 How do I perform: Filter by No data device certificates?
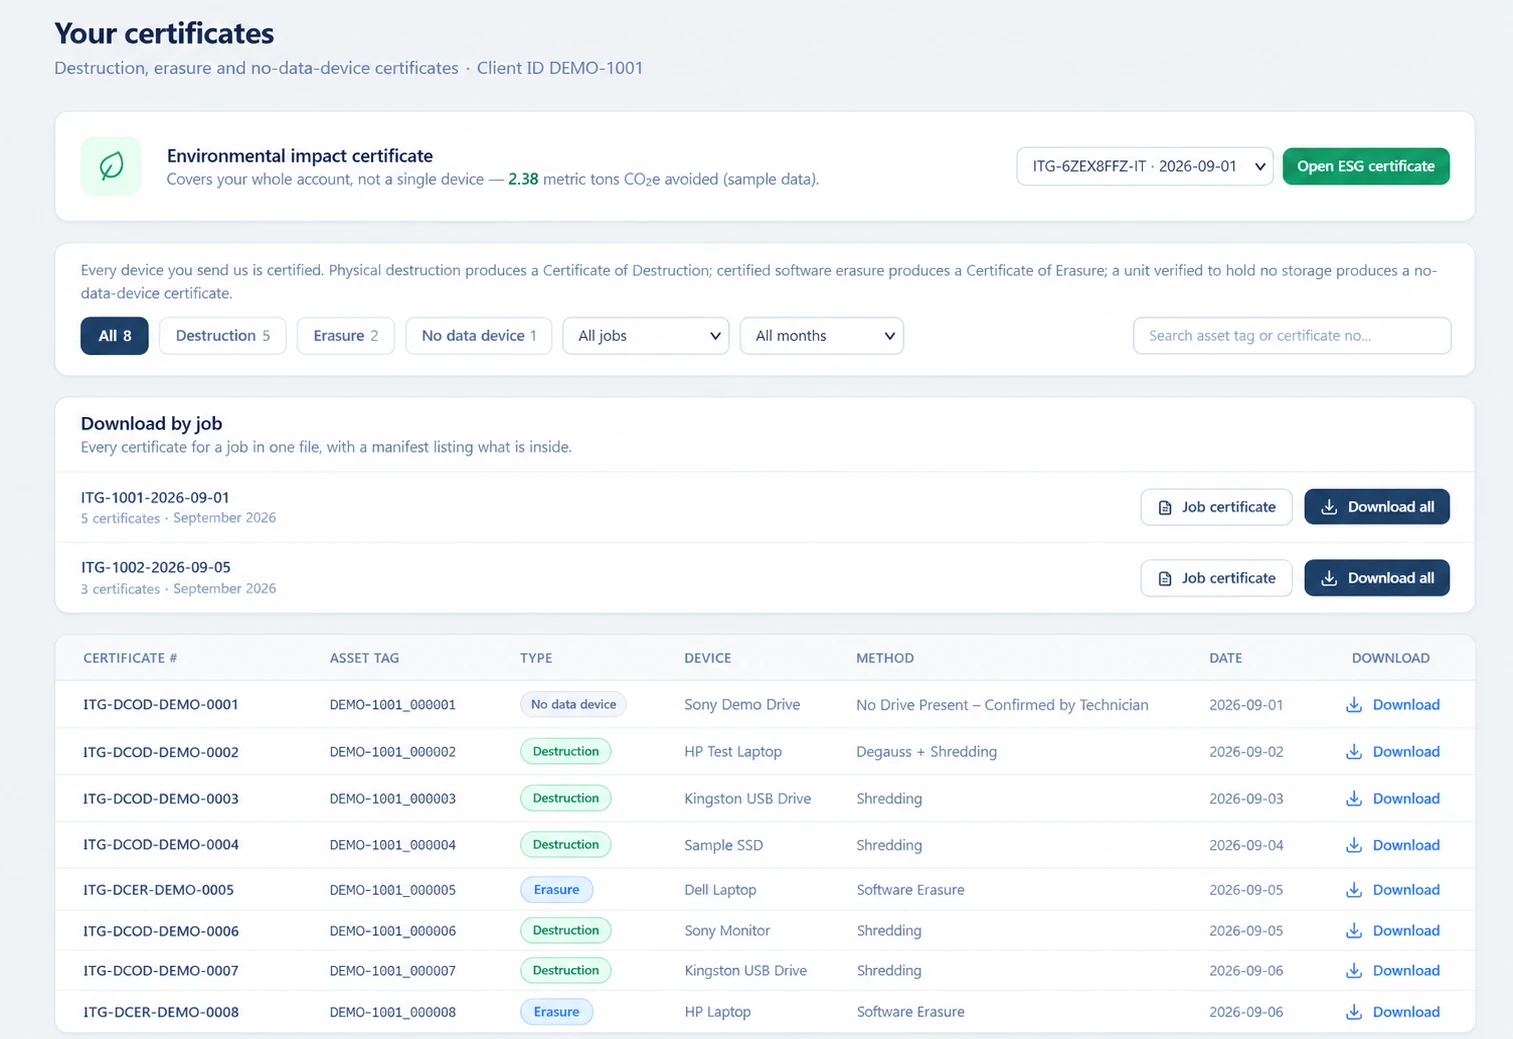479,336
